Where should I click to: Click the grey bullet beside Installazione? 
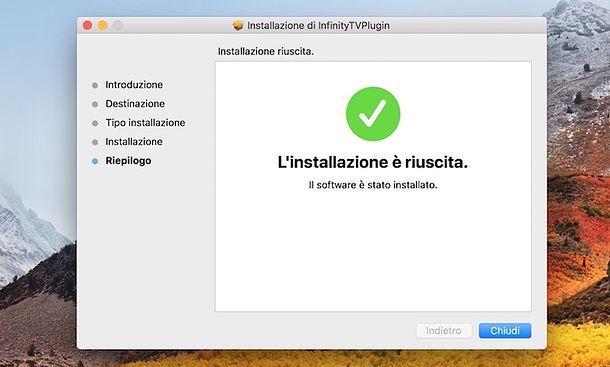click(x=95, y=142)
